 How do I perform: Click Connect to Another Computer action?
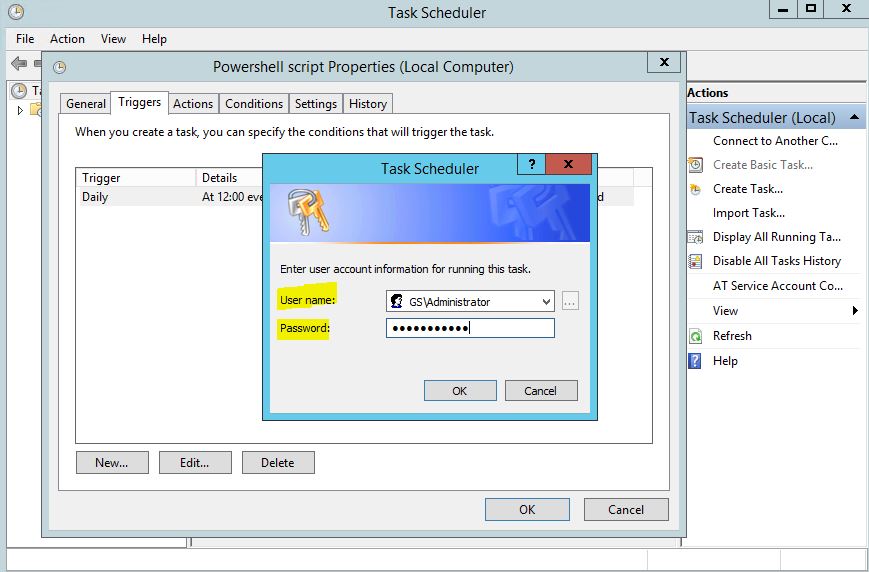click(x=775, y=141)
